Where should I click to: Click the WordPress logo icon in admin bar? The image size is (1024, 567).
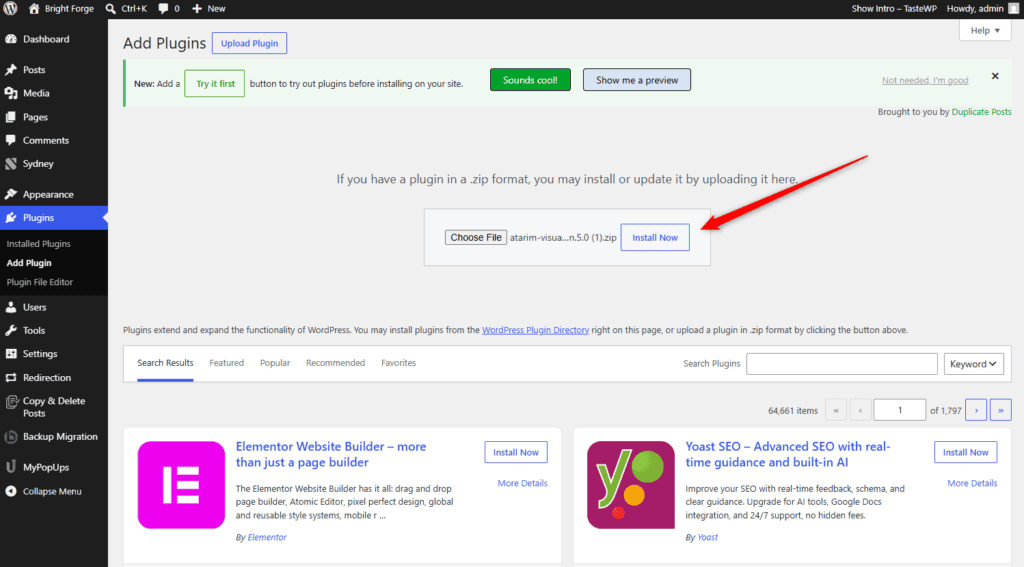coord(10,8)
